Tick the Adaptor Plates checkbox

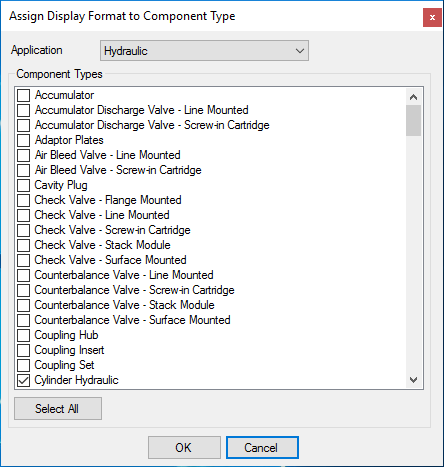23,140
